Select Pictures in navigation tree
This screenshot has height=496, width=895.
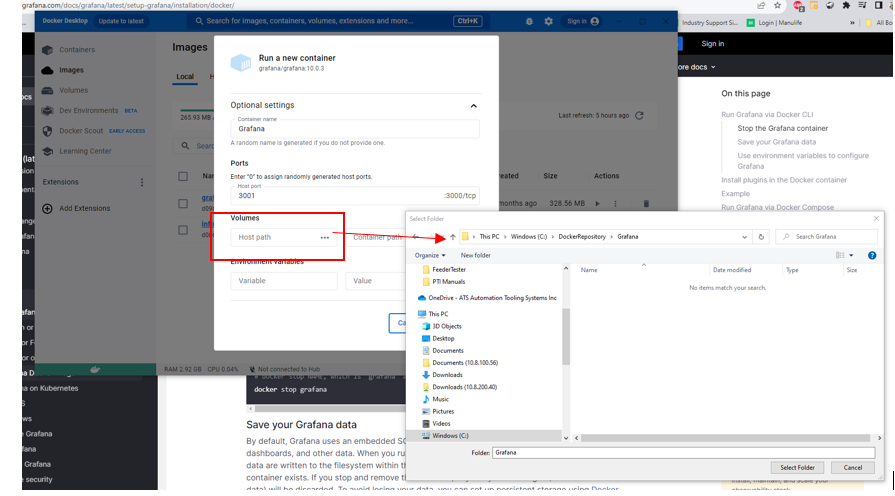pos(438,412)
